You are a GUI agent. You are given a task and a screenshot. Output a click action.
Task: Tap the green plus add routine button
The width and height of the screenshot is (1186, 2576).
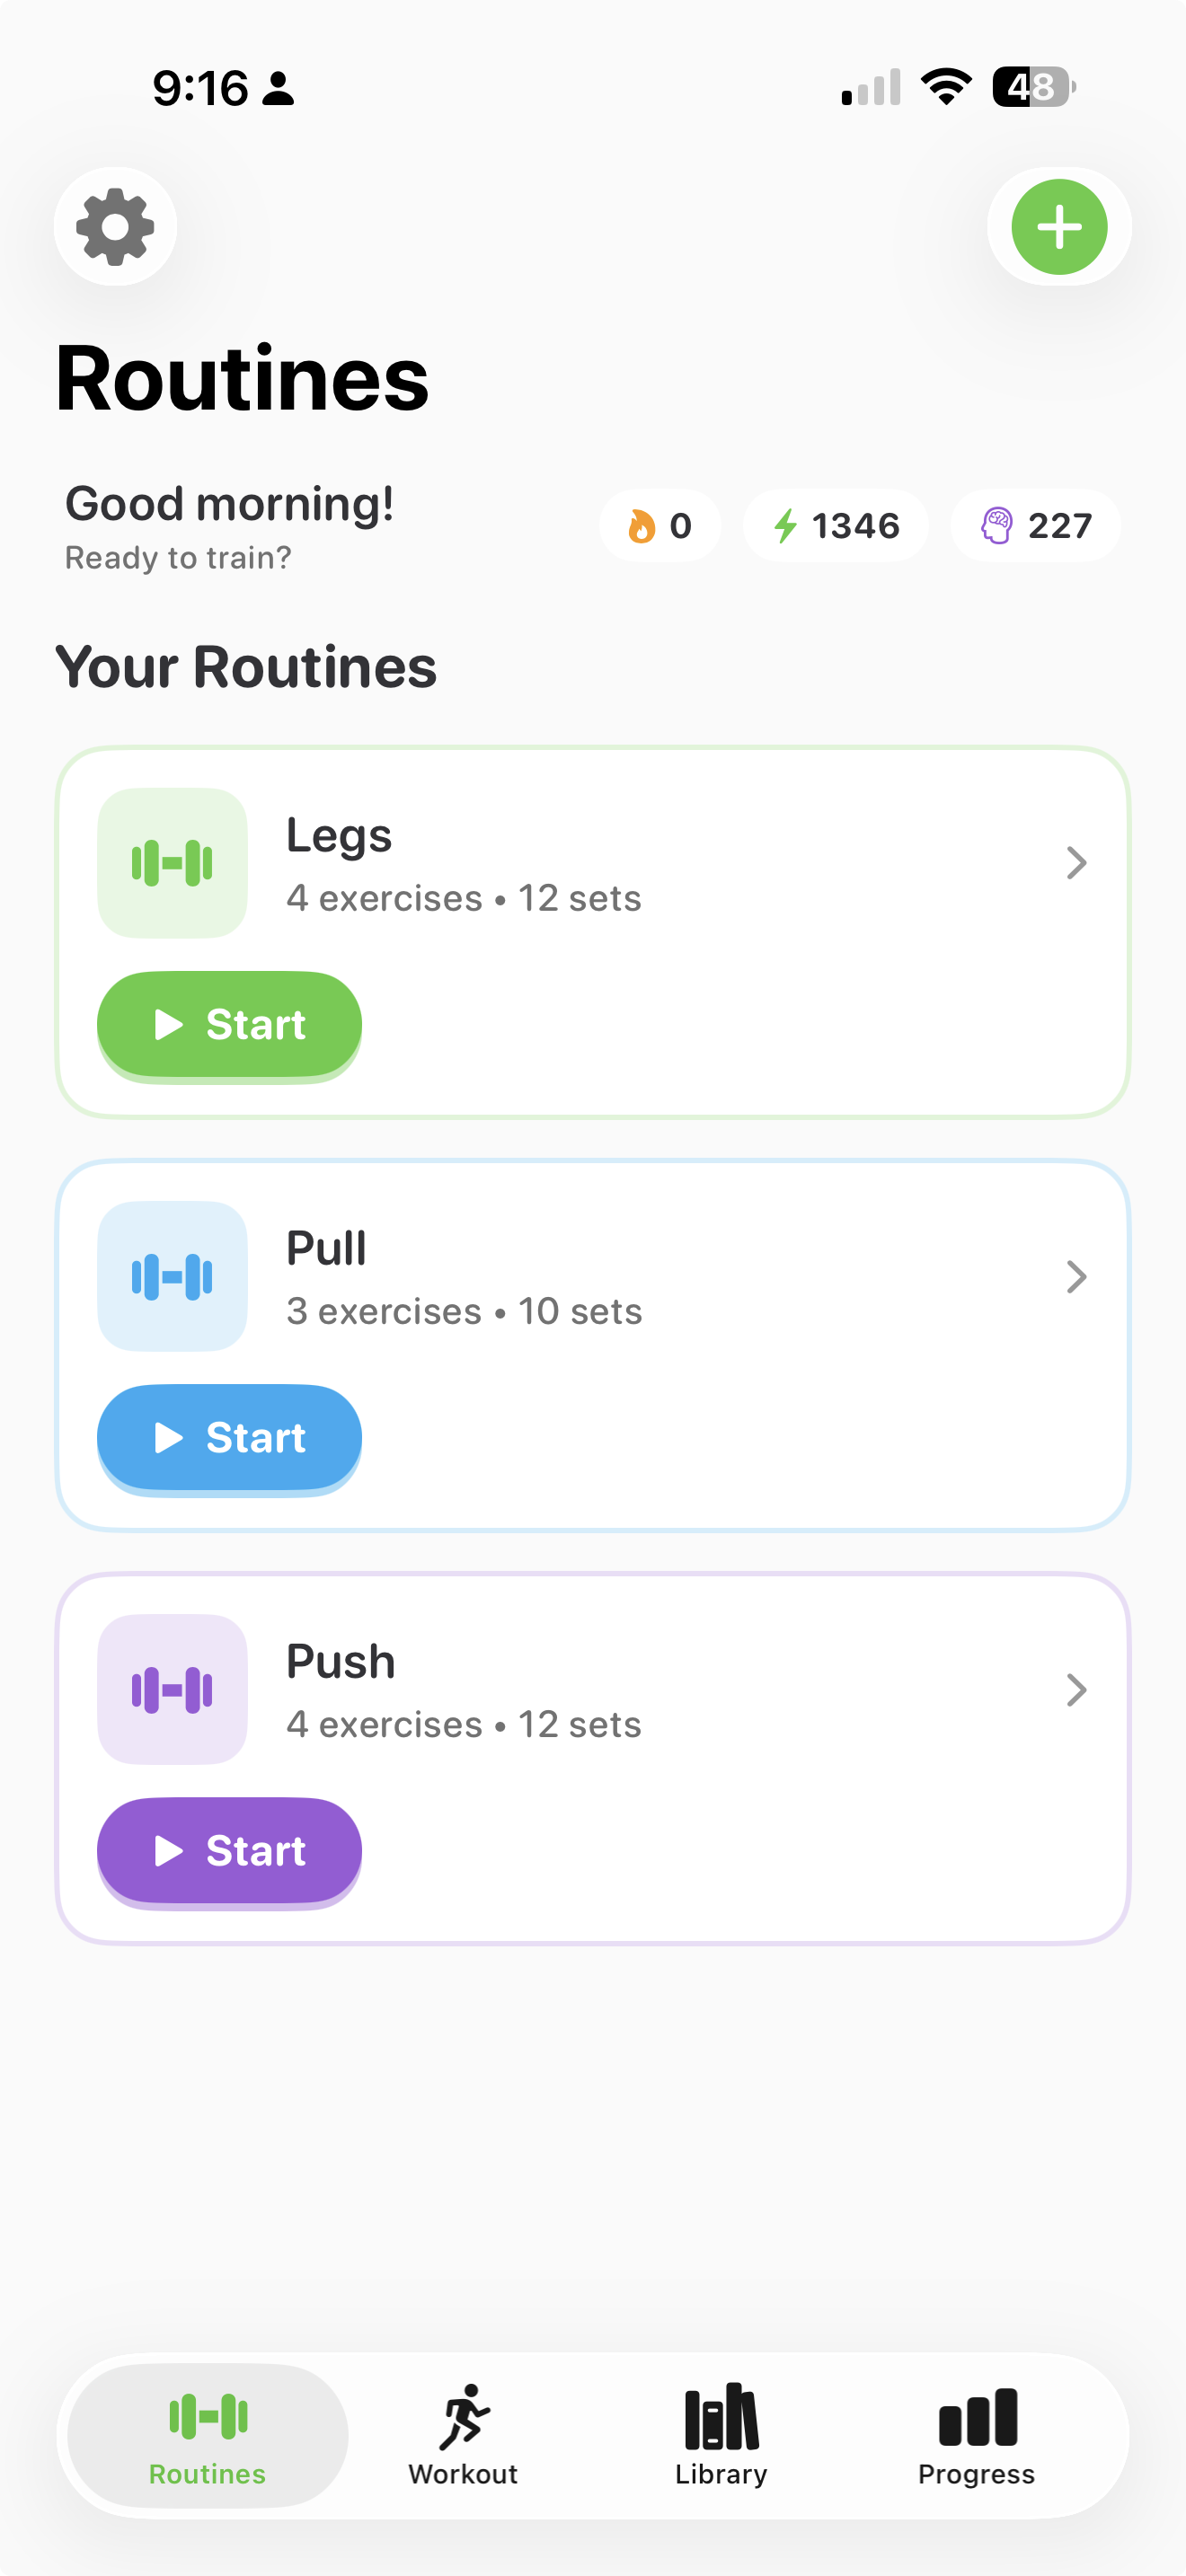coord(1059,226)
